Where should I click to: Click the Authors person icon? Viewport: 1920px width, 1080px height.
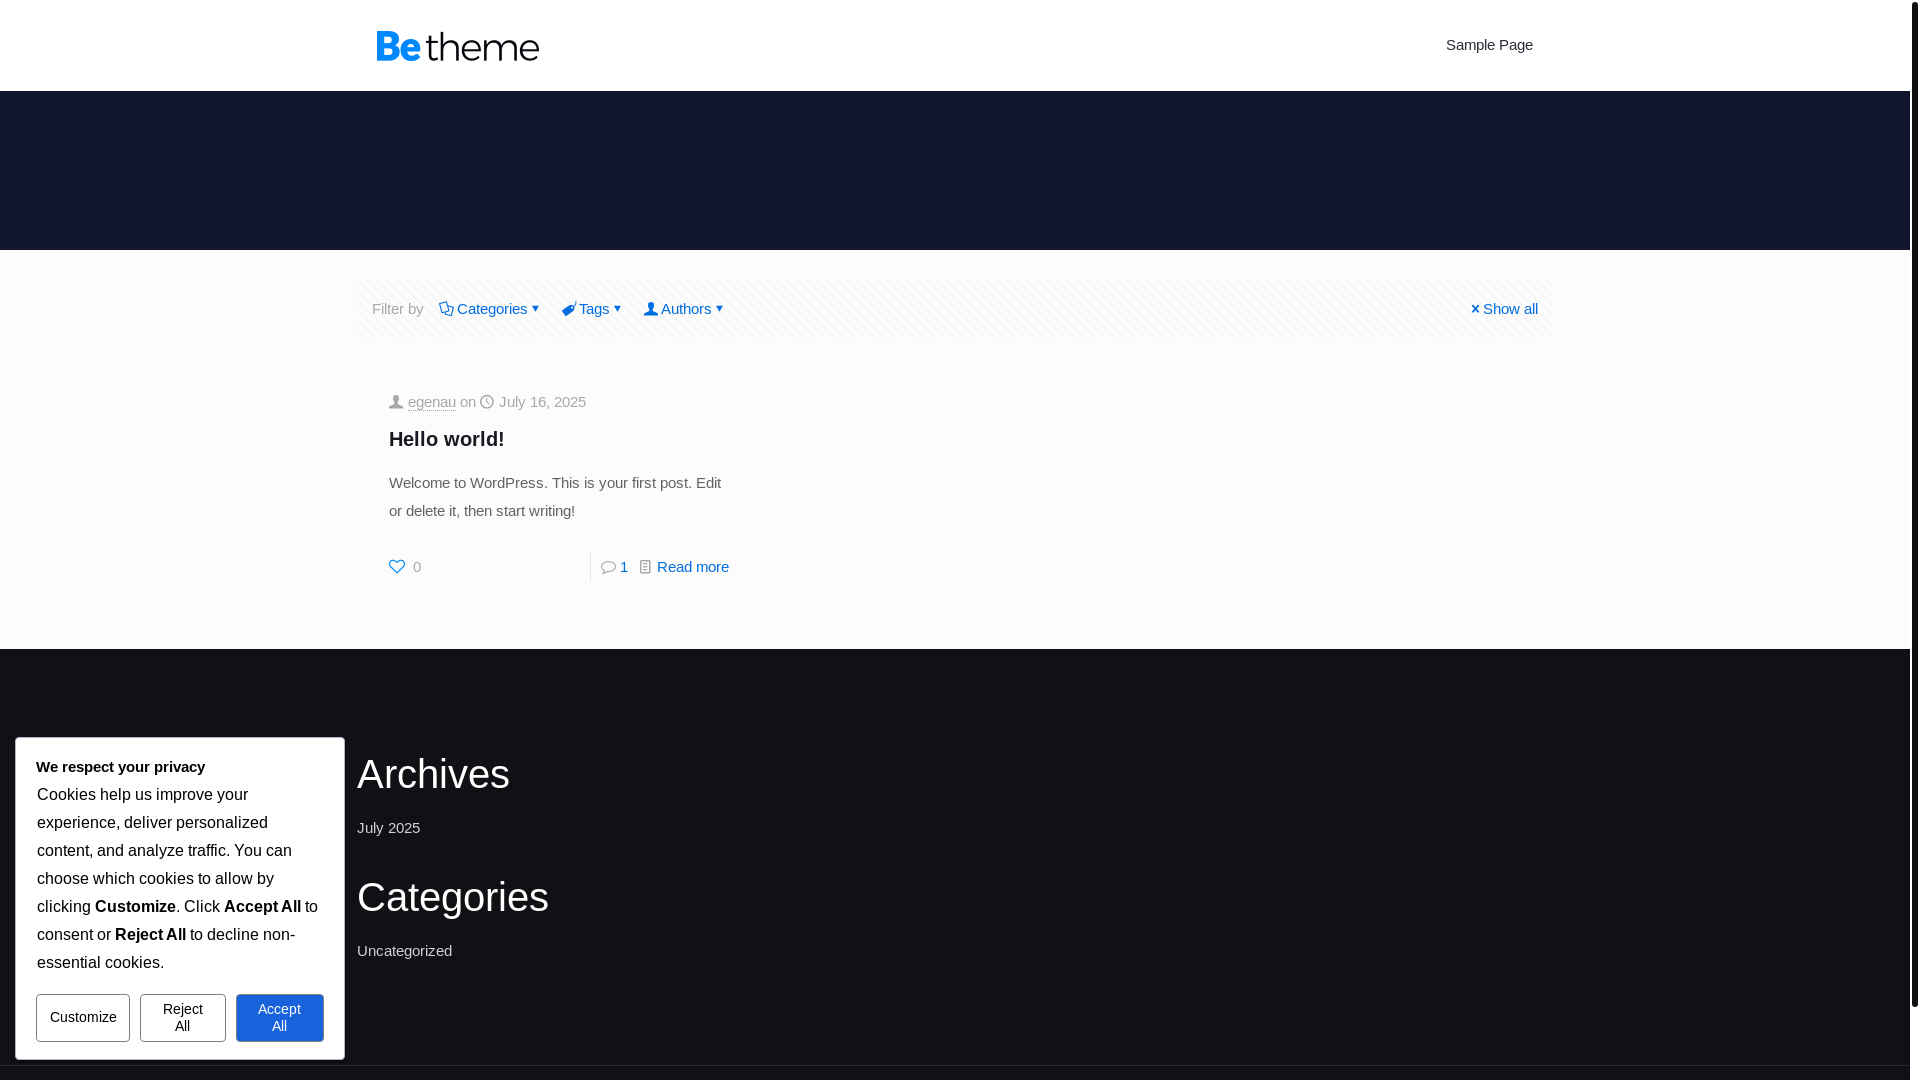[x=651, y=309]
